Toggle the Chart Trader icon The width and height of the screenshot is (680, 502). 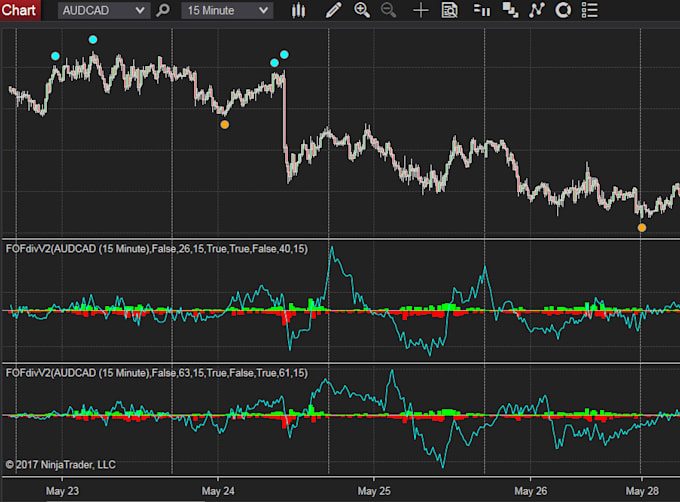point(481,11)
